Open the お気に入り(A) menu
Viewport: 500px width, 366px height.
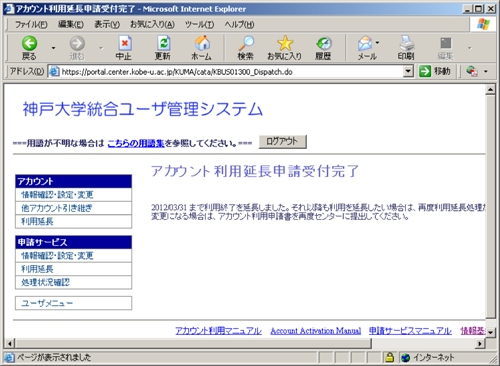coord(152,24)
